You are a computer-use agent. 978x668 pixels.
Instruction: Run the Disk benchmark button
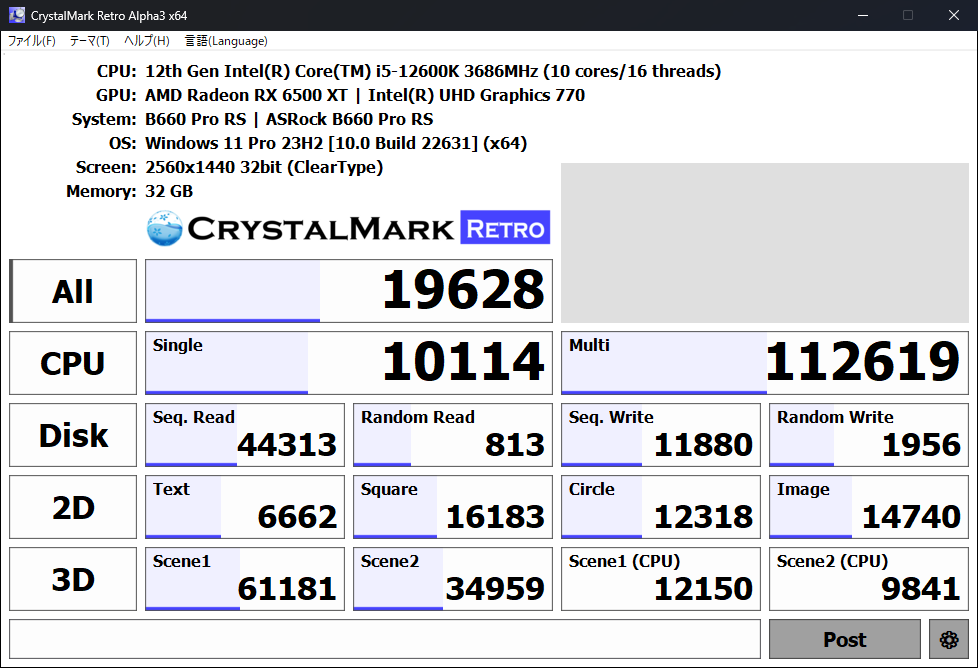73,435
